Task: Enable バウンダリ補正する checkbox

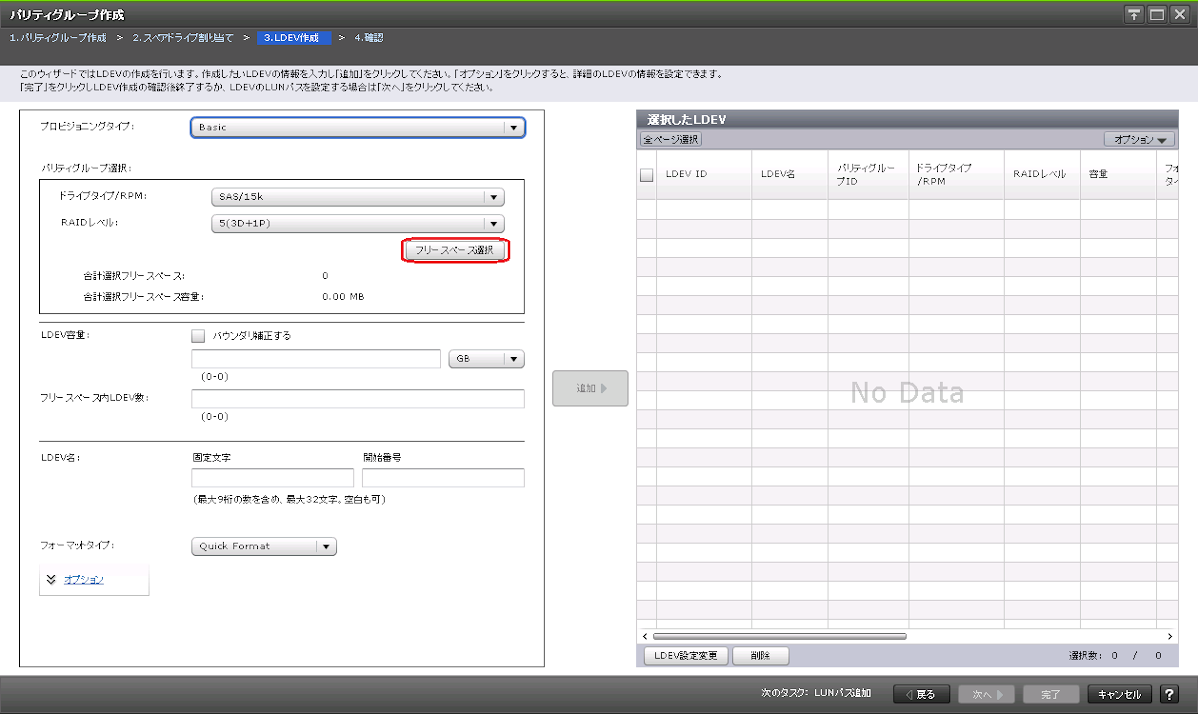Action: (198, 336)
